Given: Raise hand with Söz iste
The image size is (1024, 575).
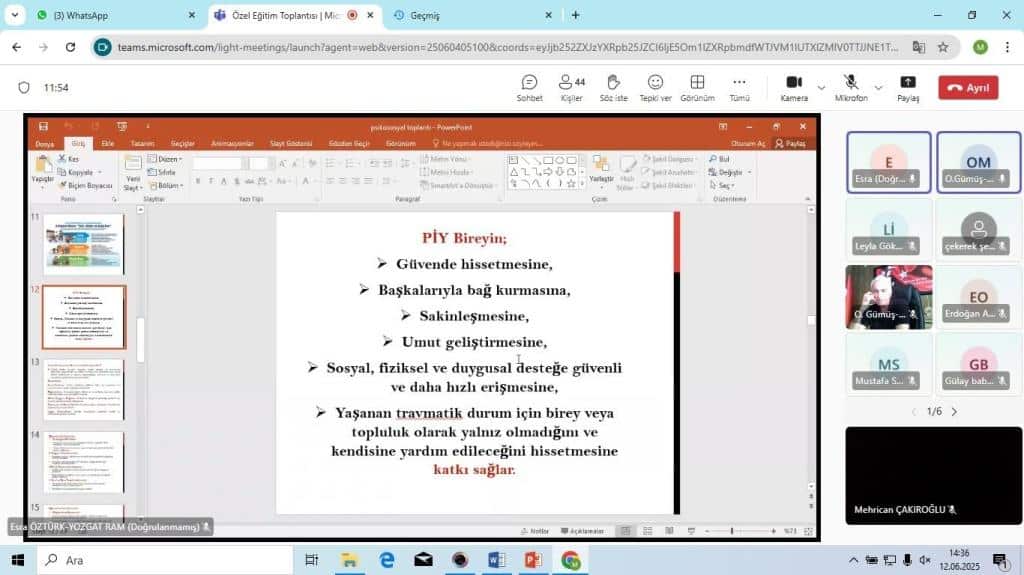Looking at the screenshot, I should (x=613, y=88).
